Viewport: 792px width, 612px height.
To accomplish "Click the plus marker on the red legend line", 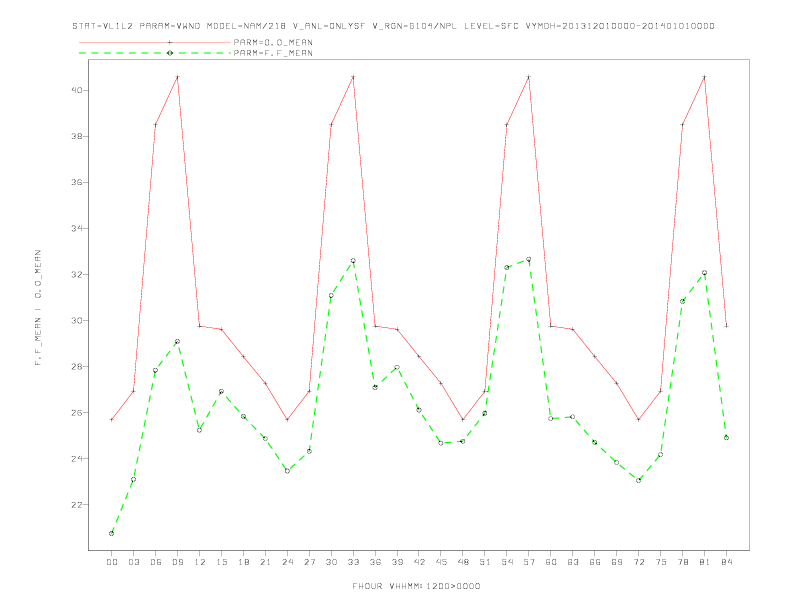I will 170,42.
